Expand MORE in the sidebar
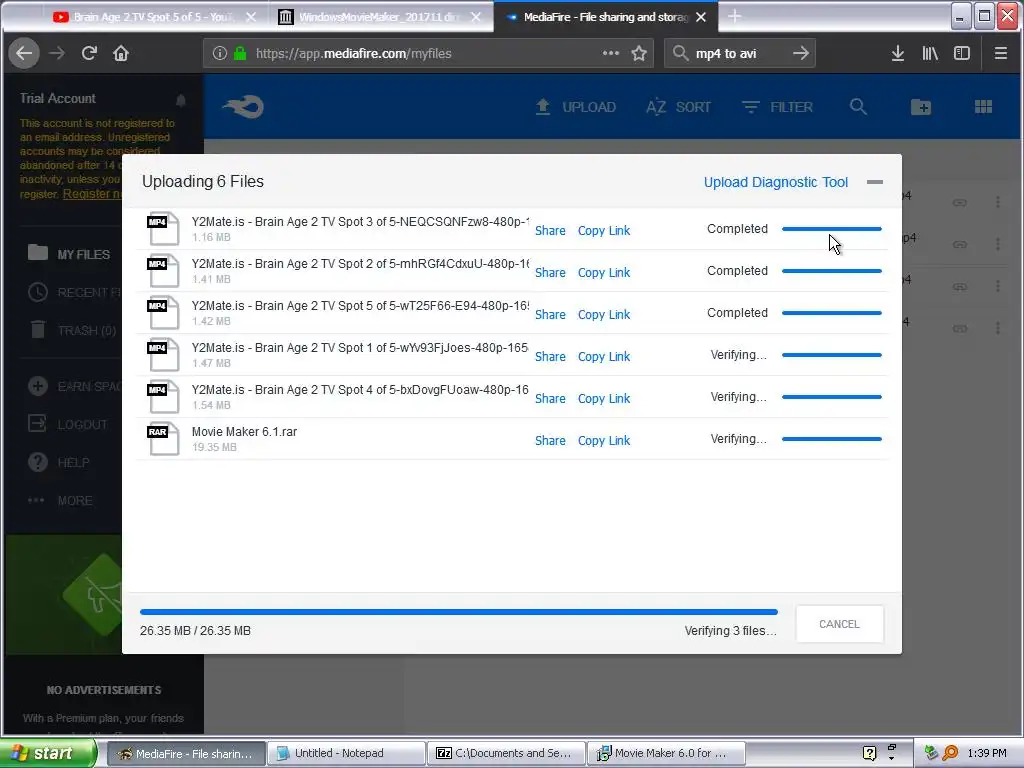1024x768 pixels. coord(60,500)
